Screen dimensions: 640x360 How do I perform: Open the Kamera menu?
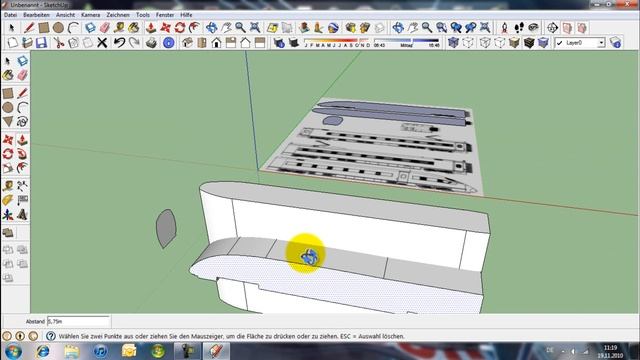click(91, 15)
